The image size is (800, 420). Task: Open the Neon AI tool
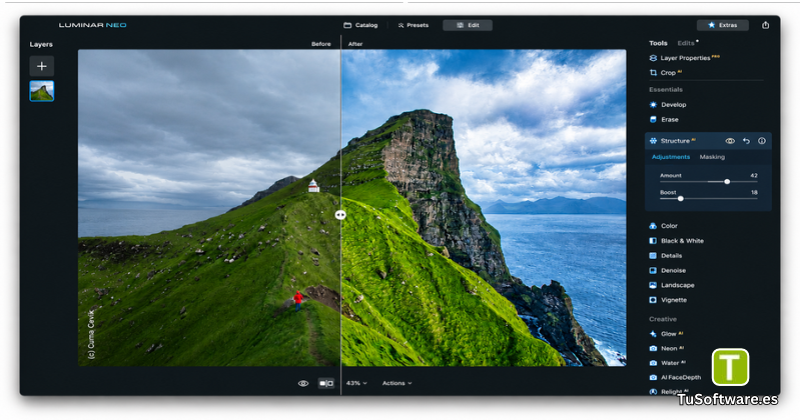tap(667, 349)
